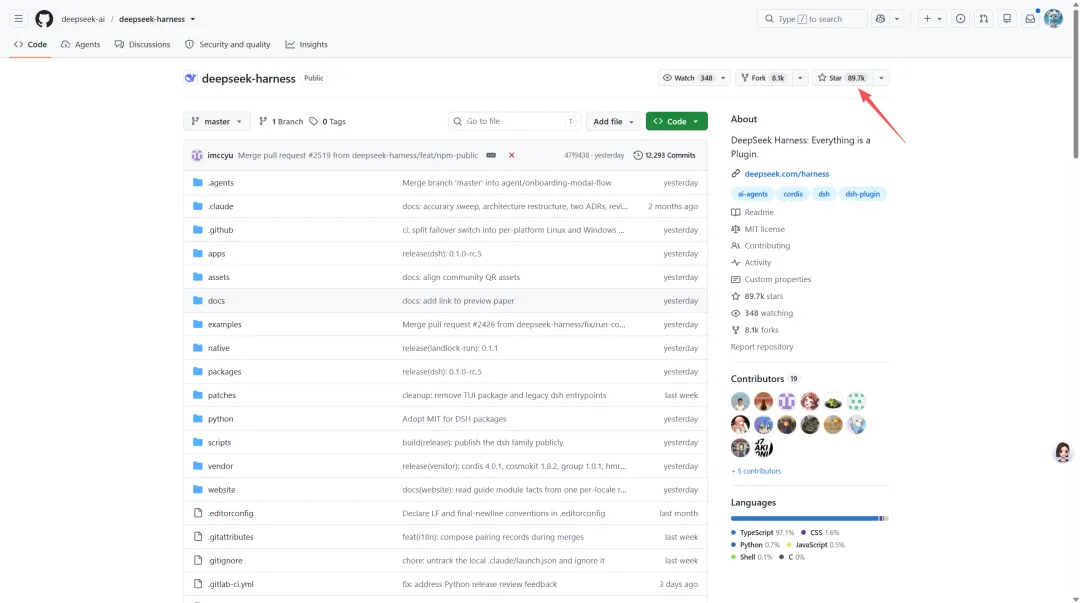Click the ai-agents topic tag
1080x603 pixels.
click(x=752, y=194)
